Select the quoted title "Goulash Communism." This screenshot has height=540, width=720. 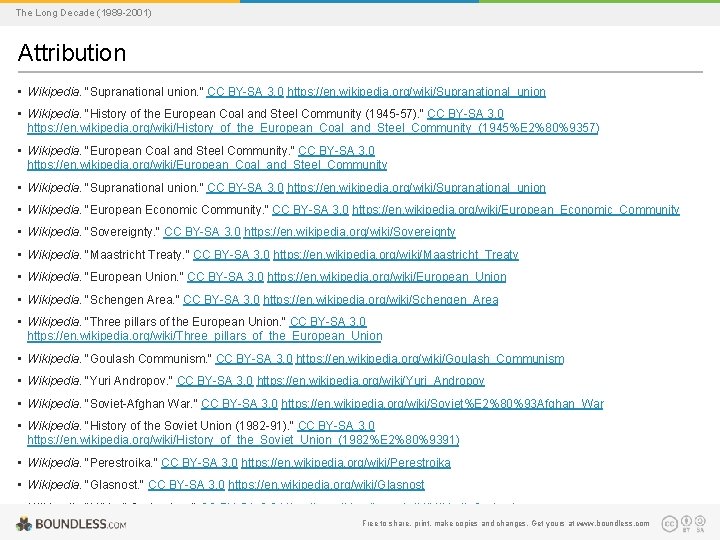coord(148,359)
